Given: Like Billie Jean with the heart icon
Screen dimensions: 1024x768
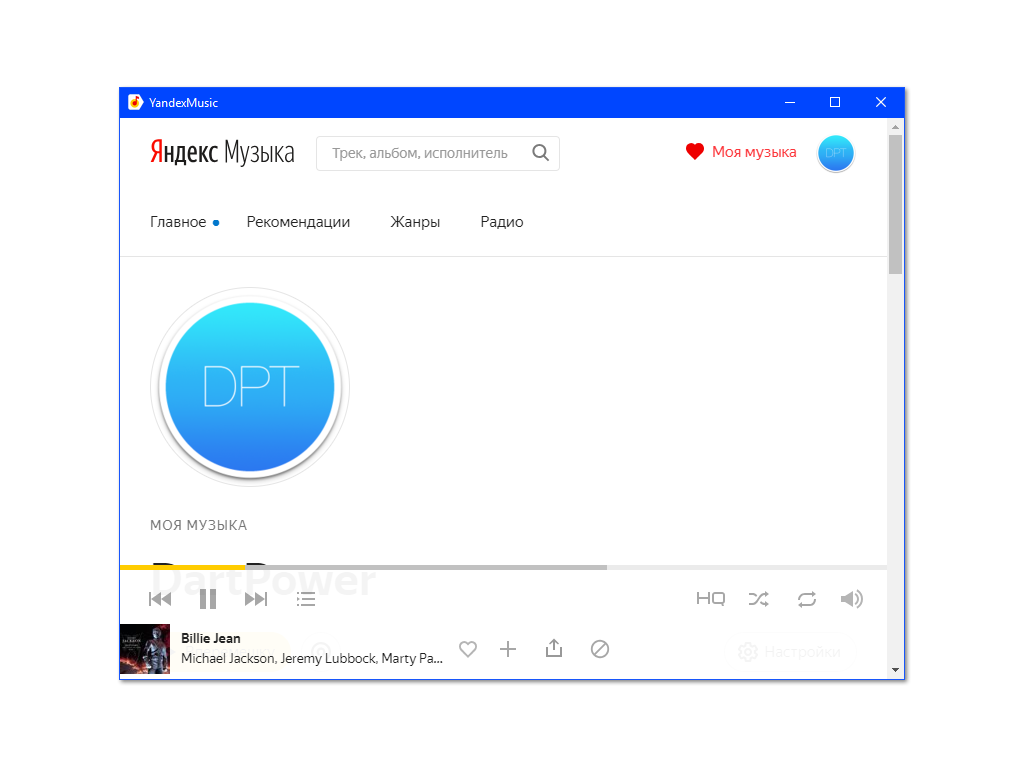Looking at the screenshot, I should coord(468,649).
